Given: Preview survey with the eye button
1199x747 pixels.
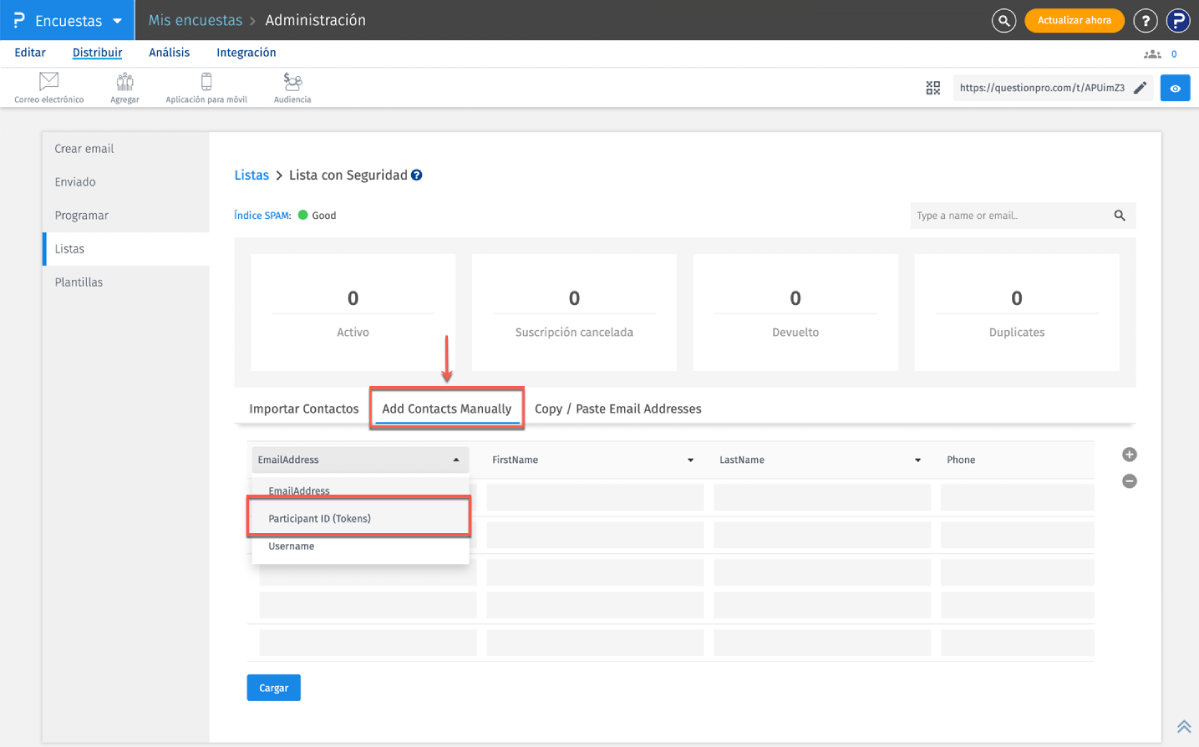Looking at the screenshot, I should tap(1175, 88).
